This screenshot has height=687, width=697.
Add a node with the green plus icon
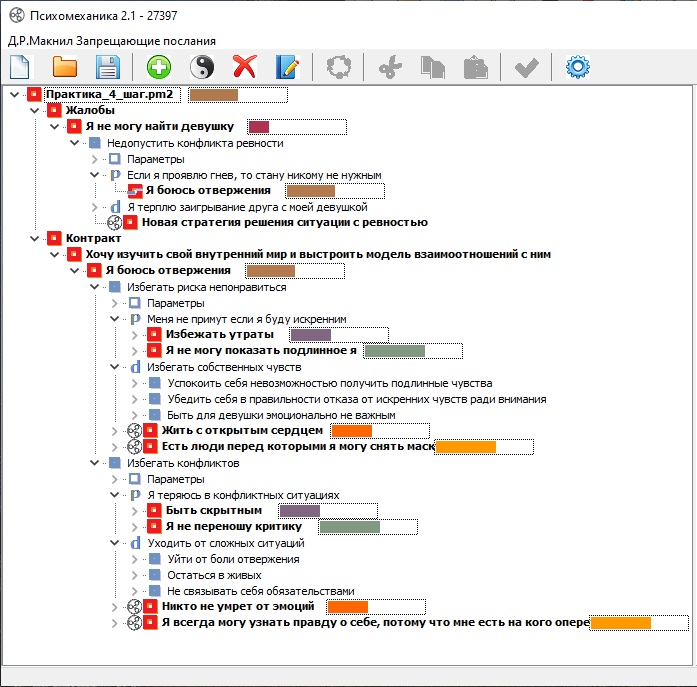(x=158, y=68)
